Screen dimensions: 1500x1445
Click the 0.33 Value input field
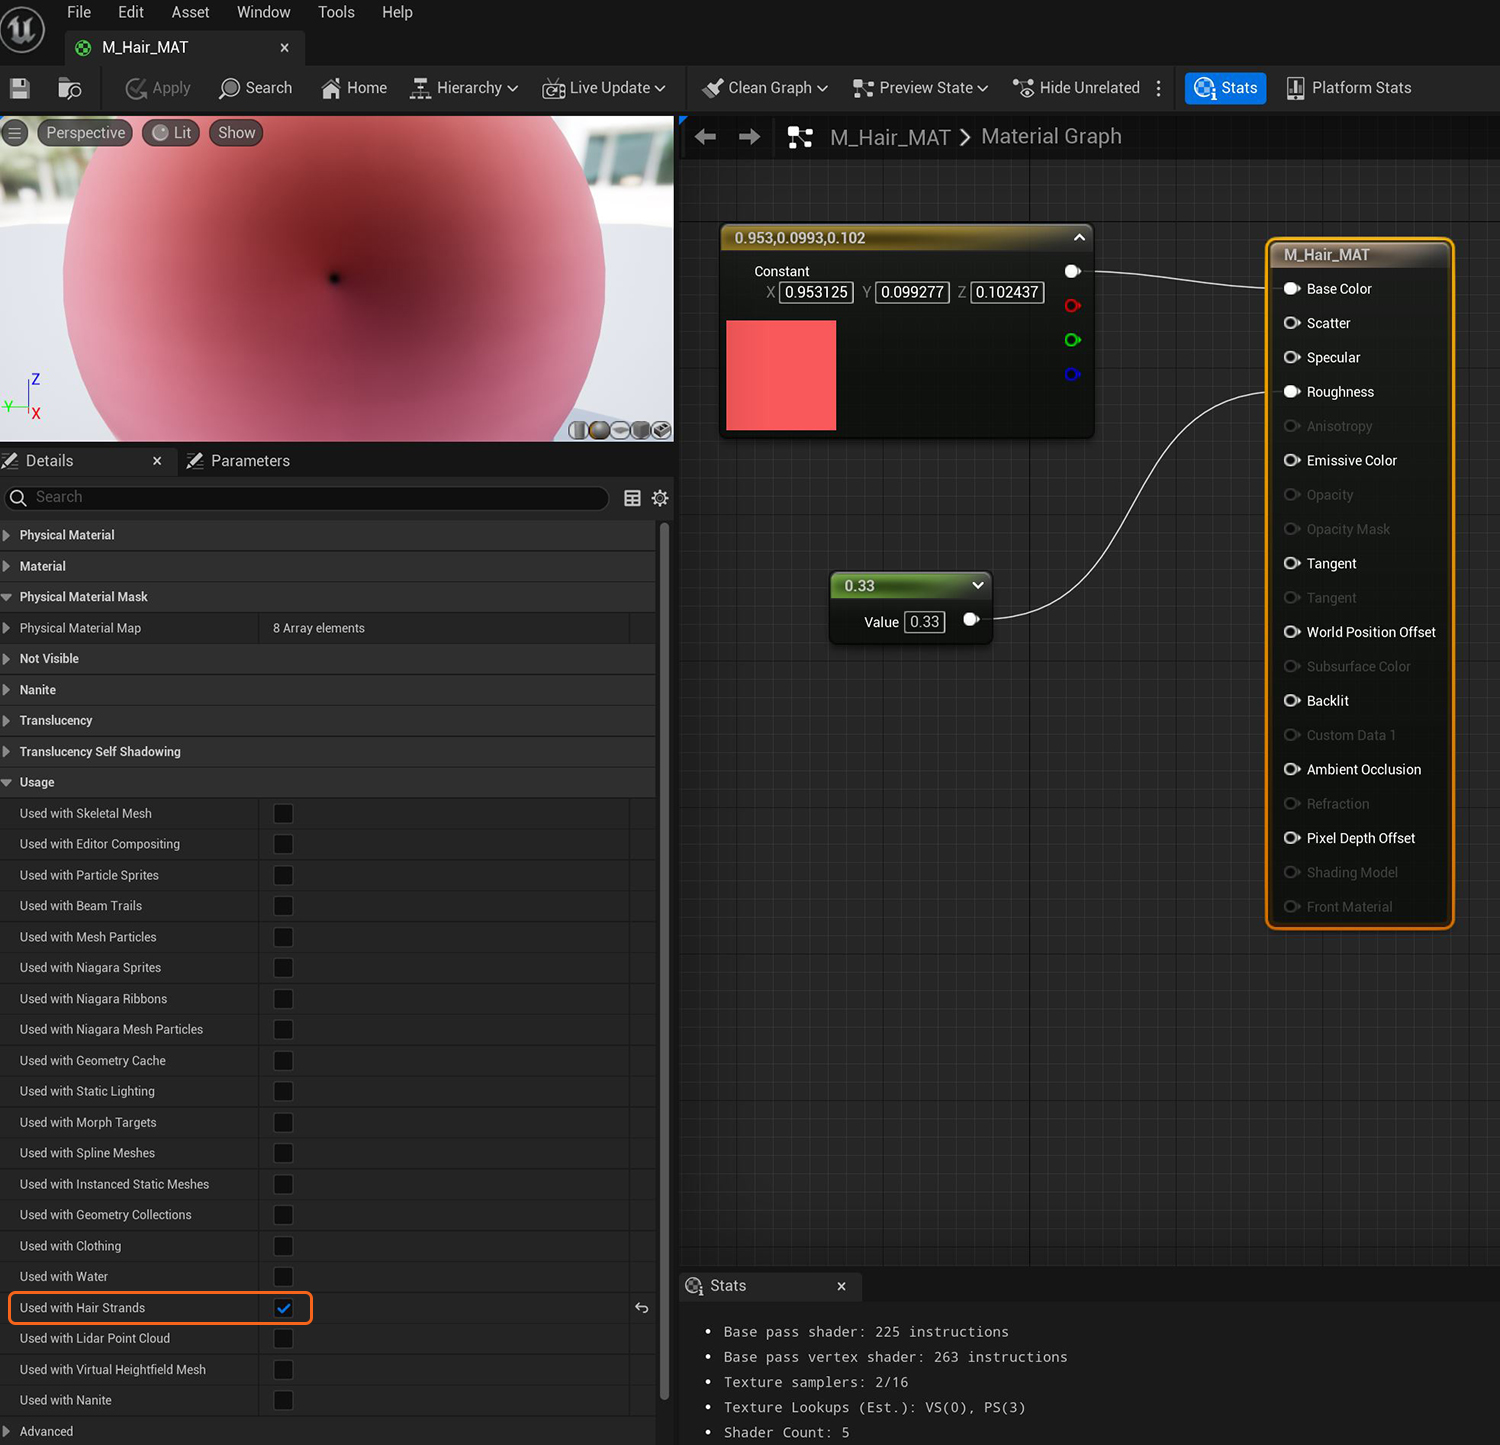tap(925, 622)
